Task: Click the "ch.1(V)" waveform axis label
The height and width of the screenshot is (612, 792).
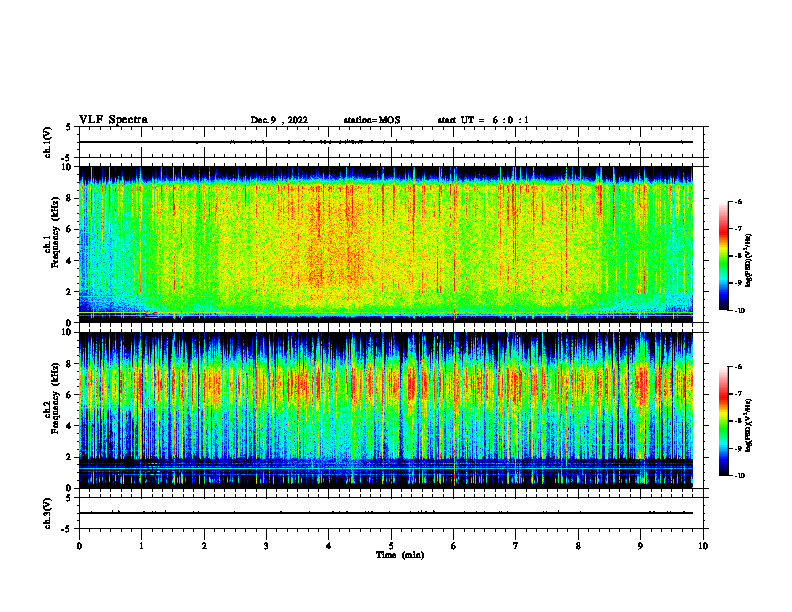Action: [x=48, y=142]
